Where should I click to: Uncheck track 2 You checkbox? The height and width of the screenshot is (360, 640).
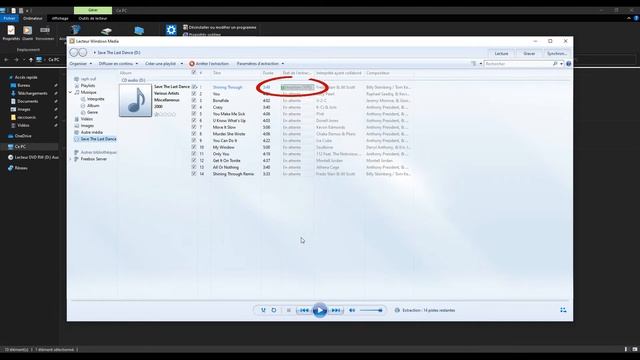(x=194, y=94)
